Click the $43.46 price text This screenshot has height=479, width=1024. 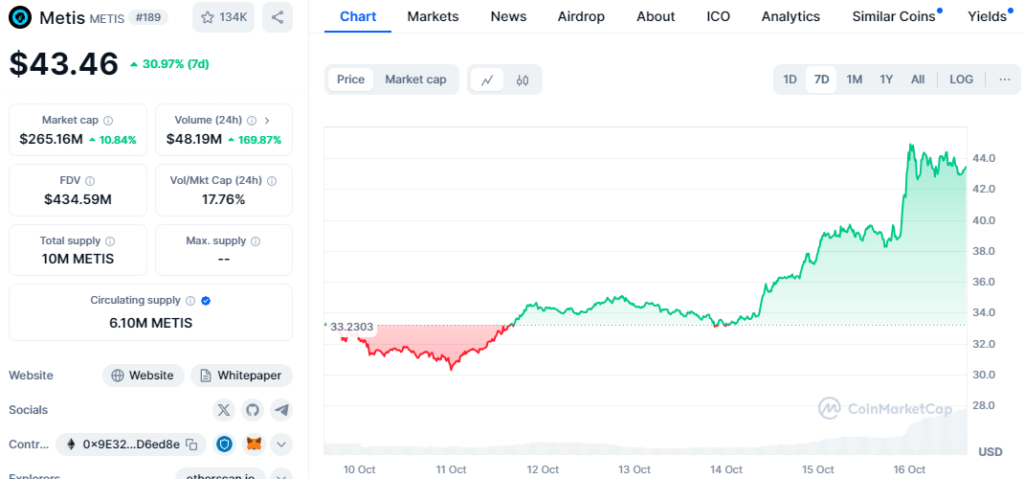pyautogui.click(x=63, y=64)
